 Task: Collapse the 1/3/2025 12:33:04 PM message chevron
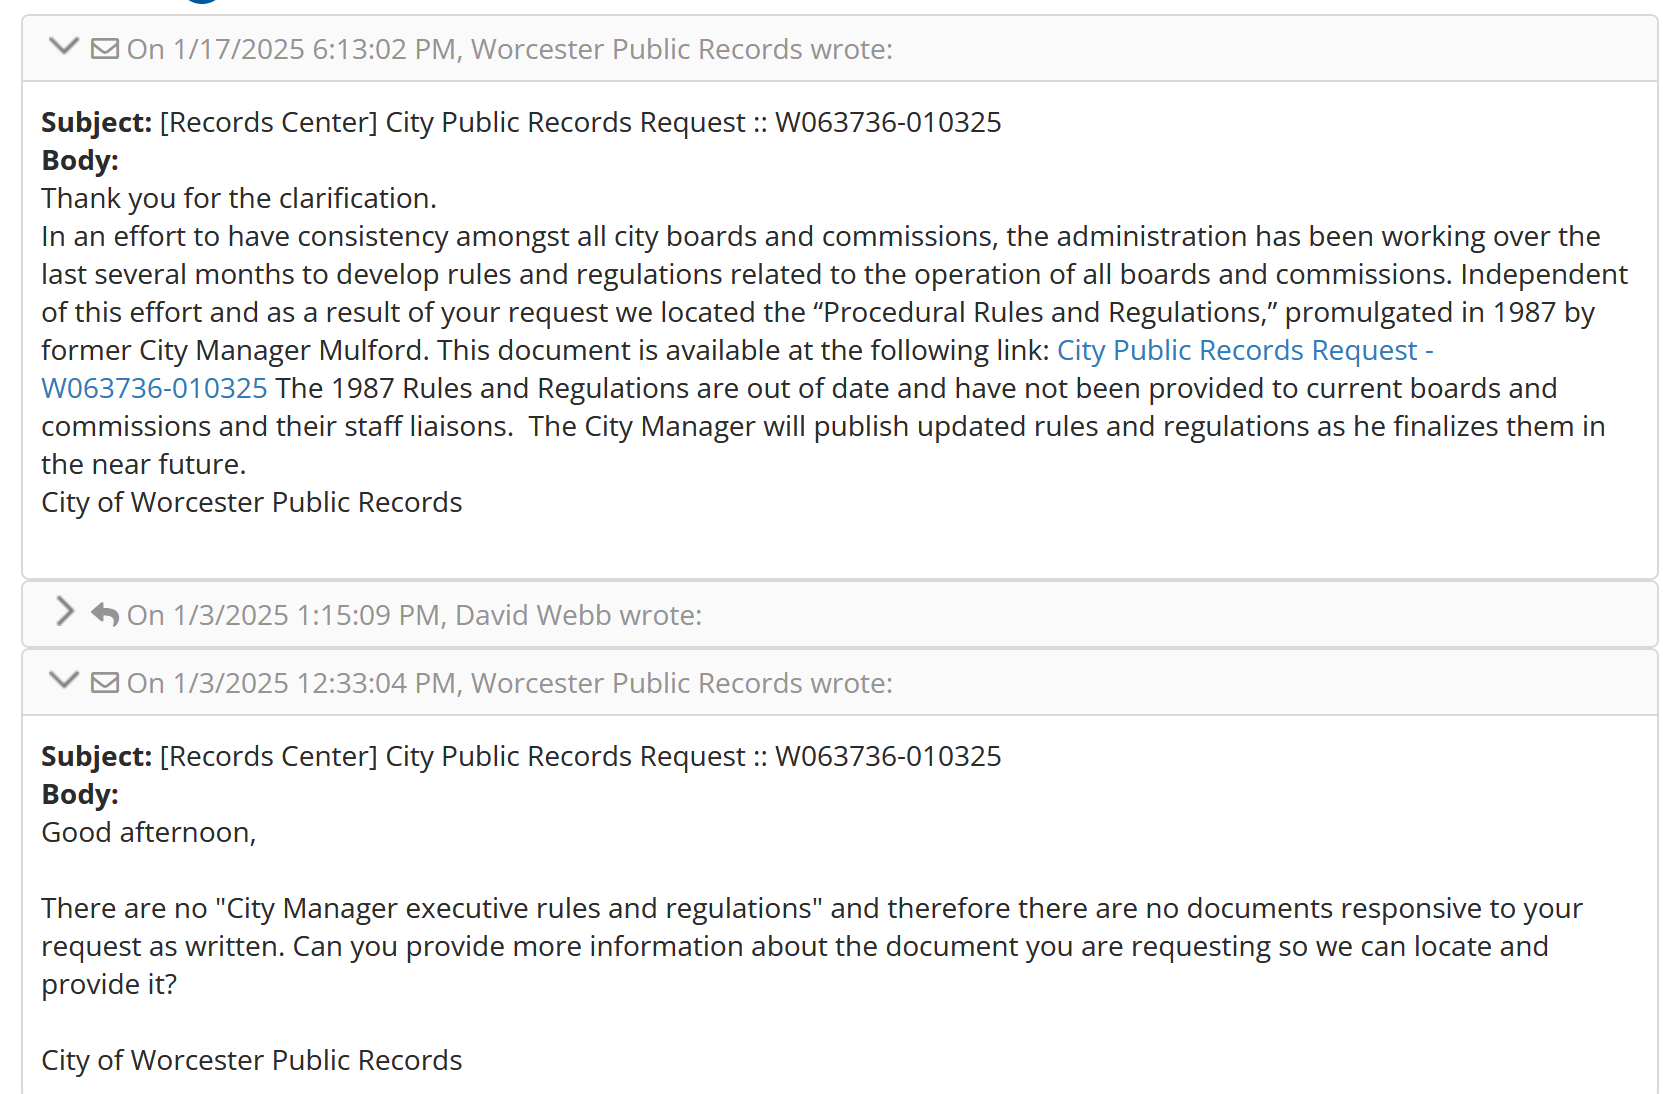(64, 681)
